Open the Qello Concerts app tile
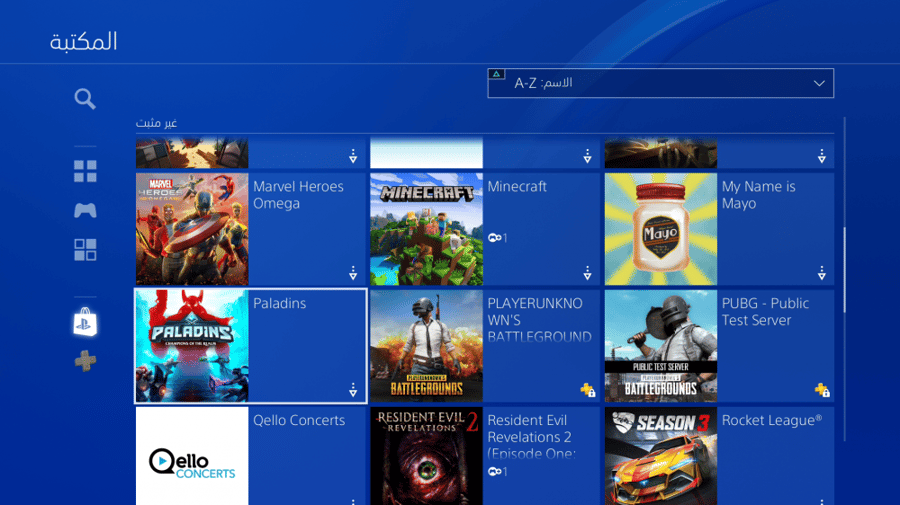Viewport: 900px width, 505px height. click(250, 456)
